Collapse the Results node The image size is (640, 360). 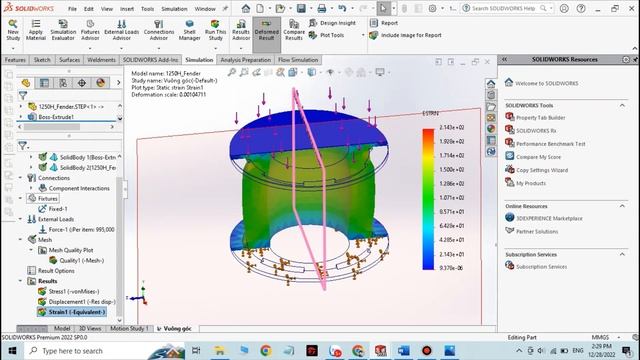[20, 281]
